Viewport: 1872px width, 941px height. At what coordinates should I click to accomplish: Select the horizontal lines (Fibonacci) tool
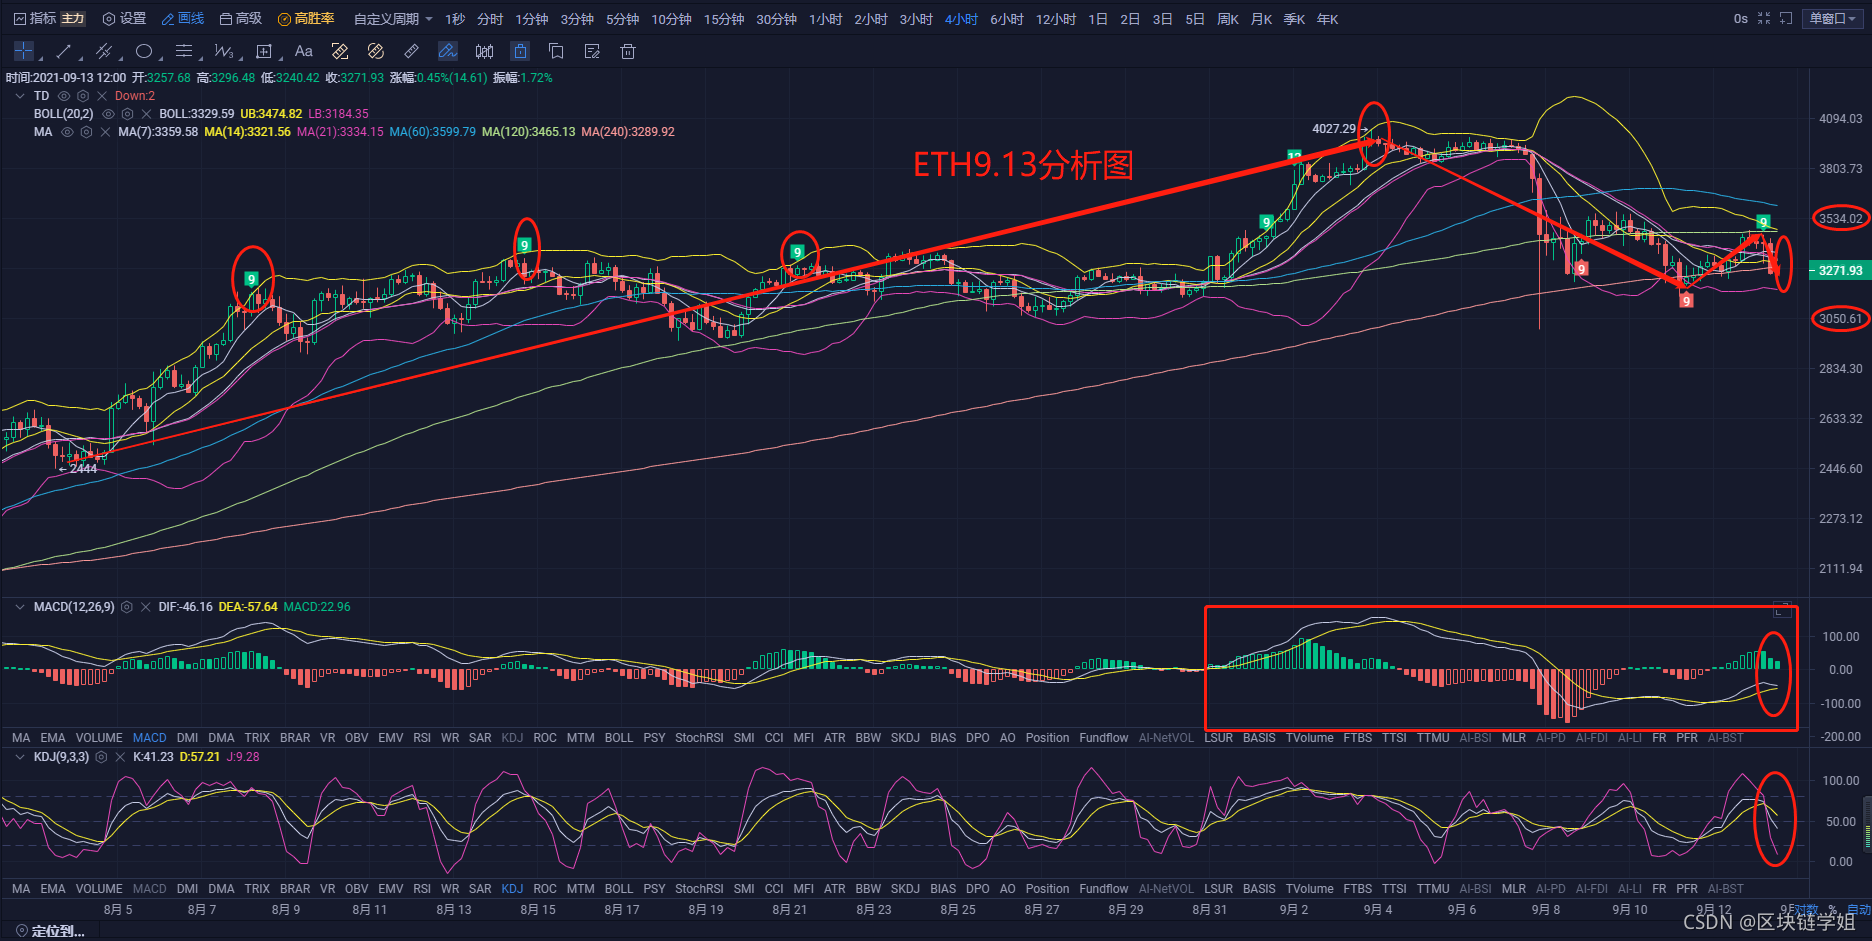(184, 51)
